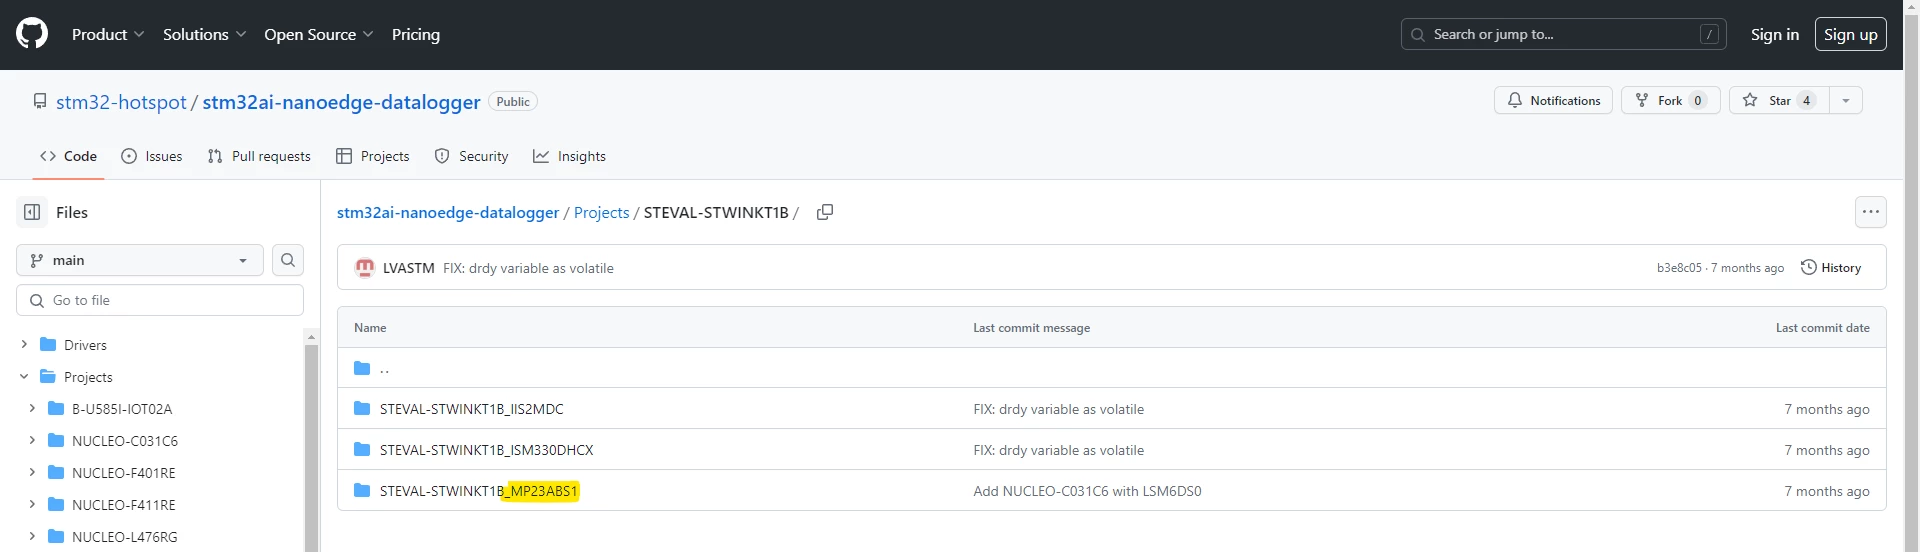Go to stm32ai-nanoedge-datalogger breadcrumb root

[448, 212]
